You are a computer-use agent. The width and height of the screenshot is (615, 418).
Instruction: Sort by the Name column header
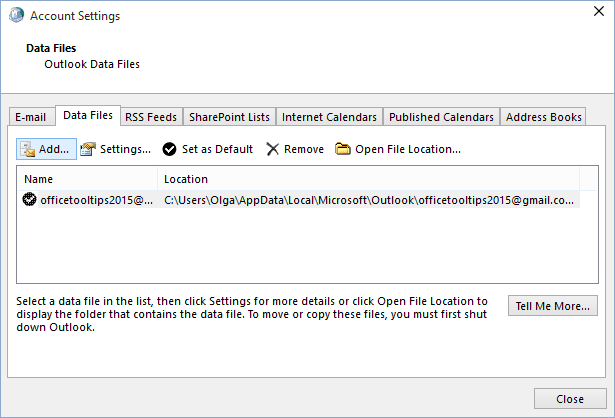[87, 179]
